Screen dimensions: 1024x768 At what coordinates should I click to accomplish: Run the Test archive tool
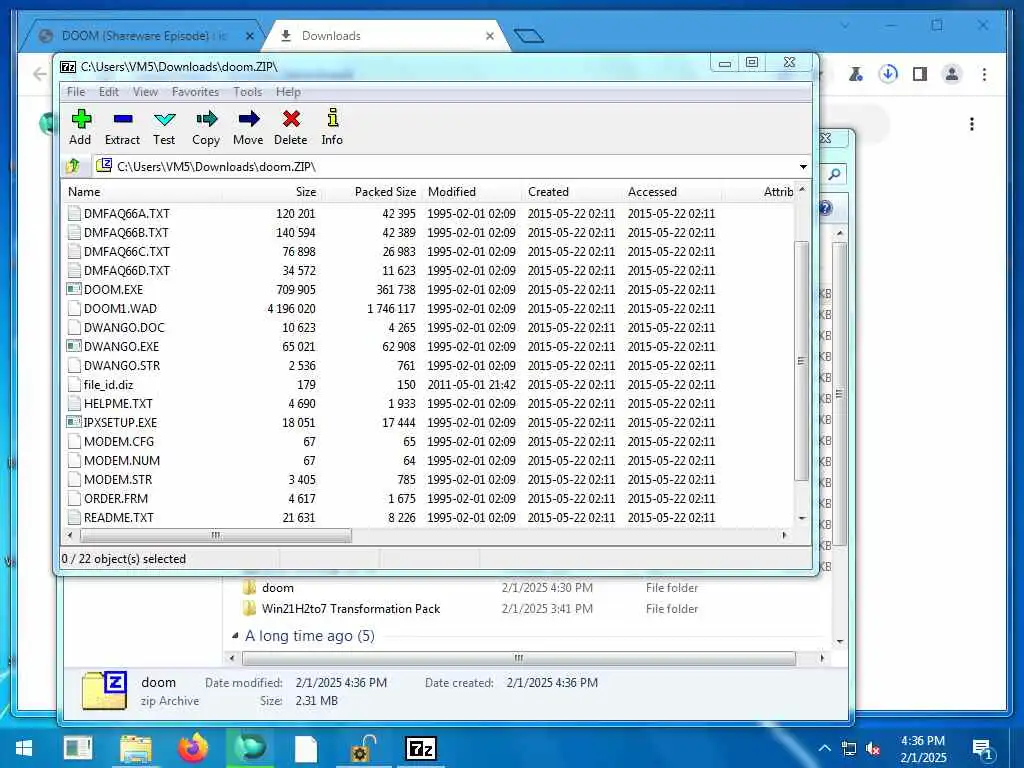click(x=164, y=119)
